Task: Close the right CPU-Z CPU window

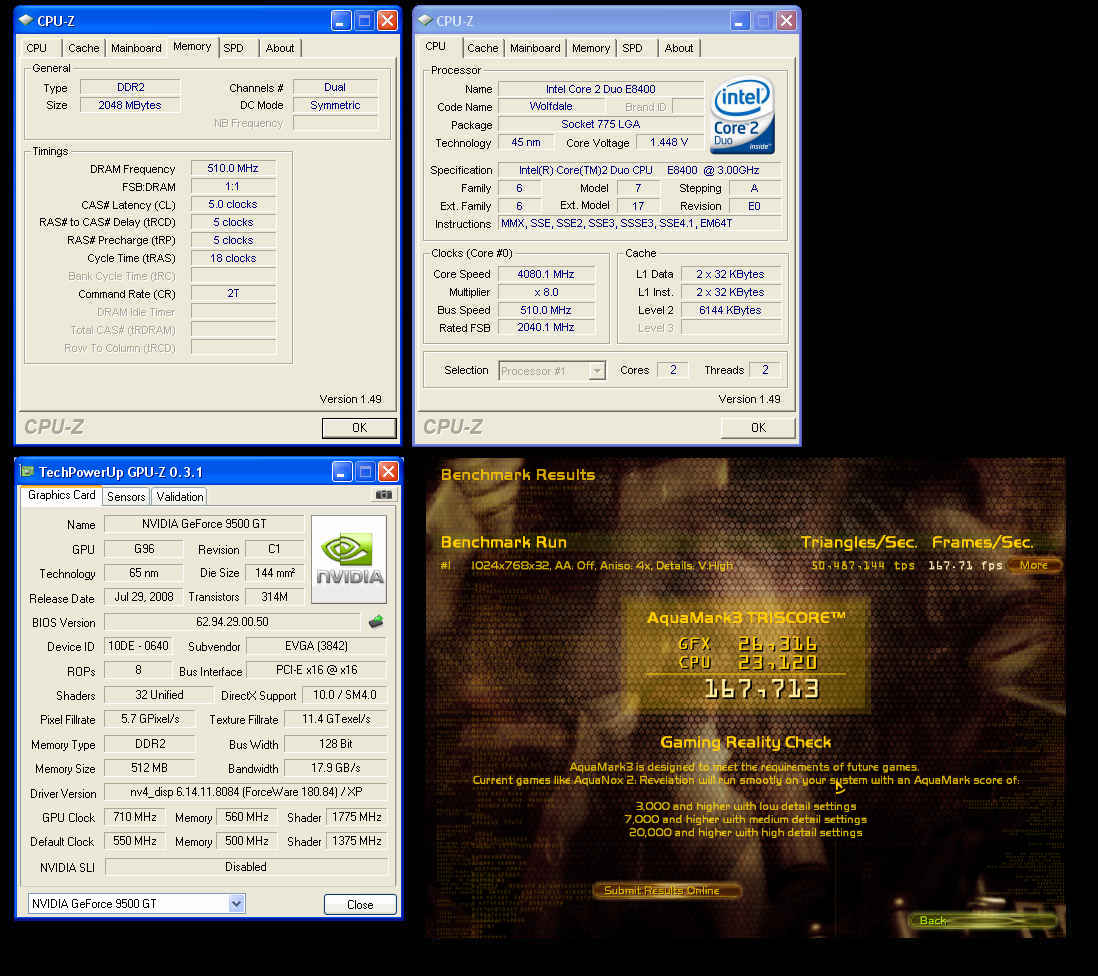Action: click(x=786, y=20)
